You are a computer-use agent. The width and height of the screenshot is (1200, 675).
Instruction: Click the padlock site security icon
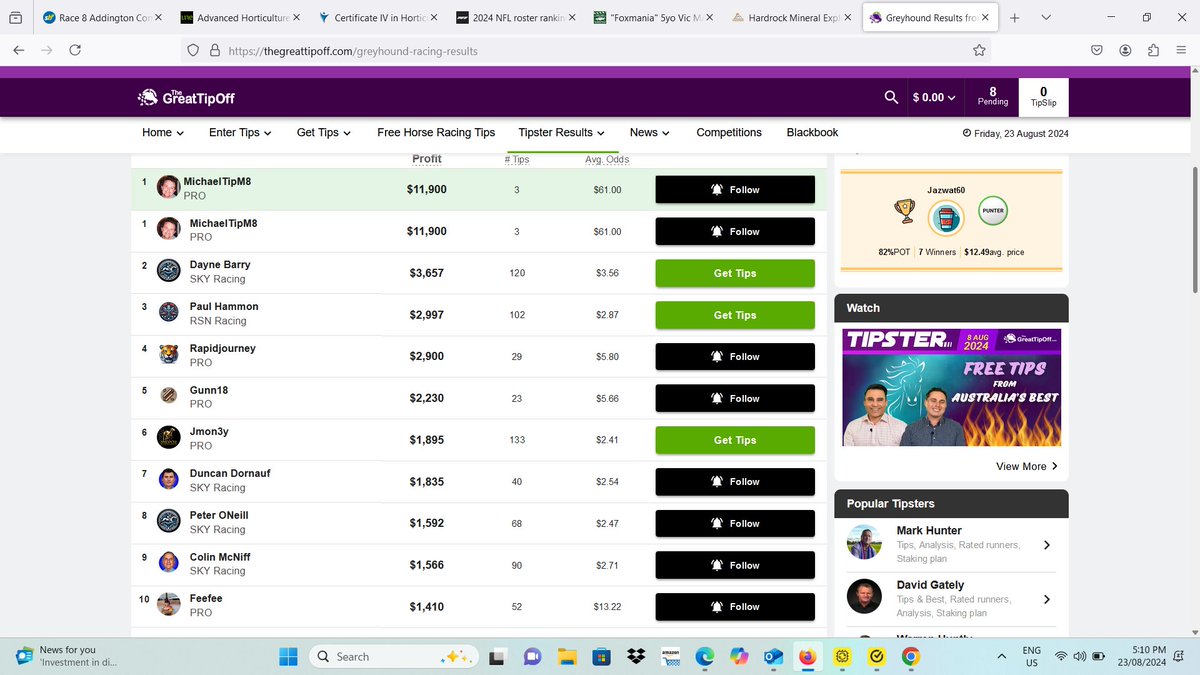point(214,50)
